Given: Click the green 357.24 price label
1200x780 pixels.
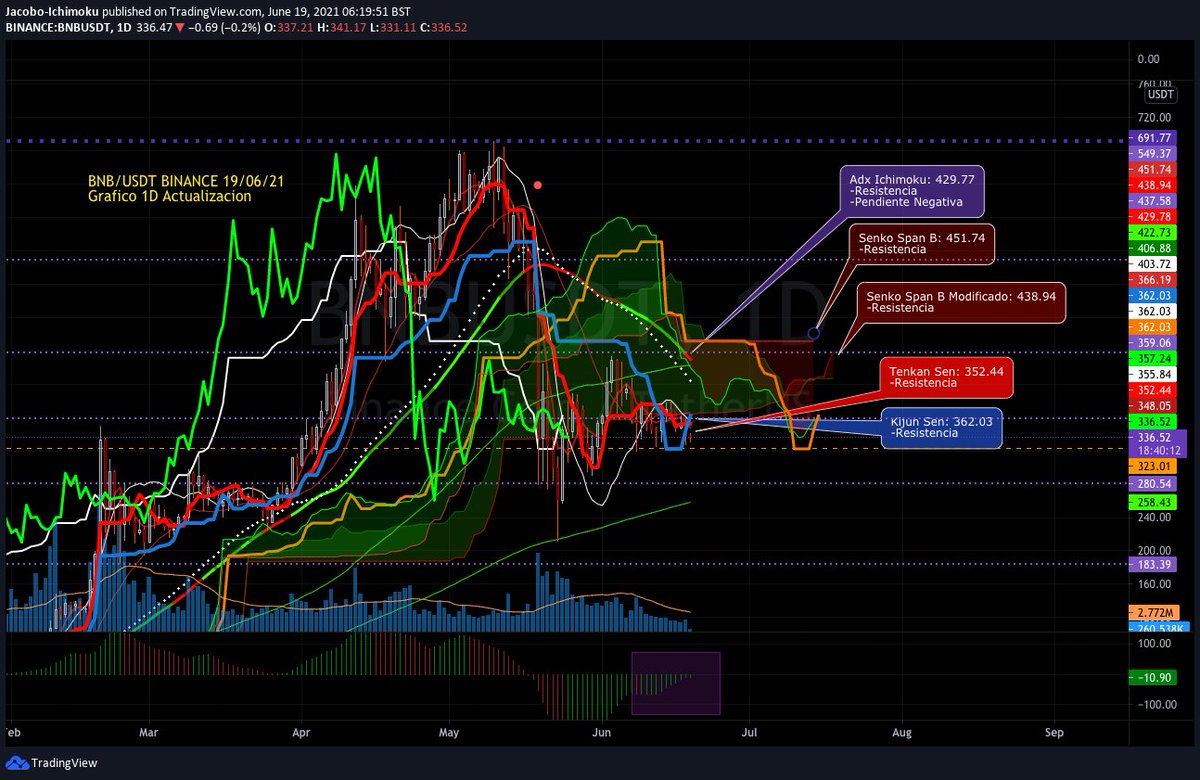Looking at the screenshot, I should click(x=1155, y=357).
